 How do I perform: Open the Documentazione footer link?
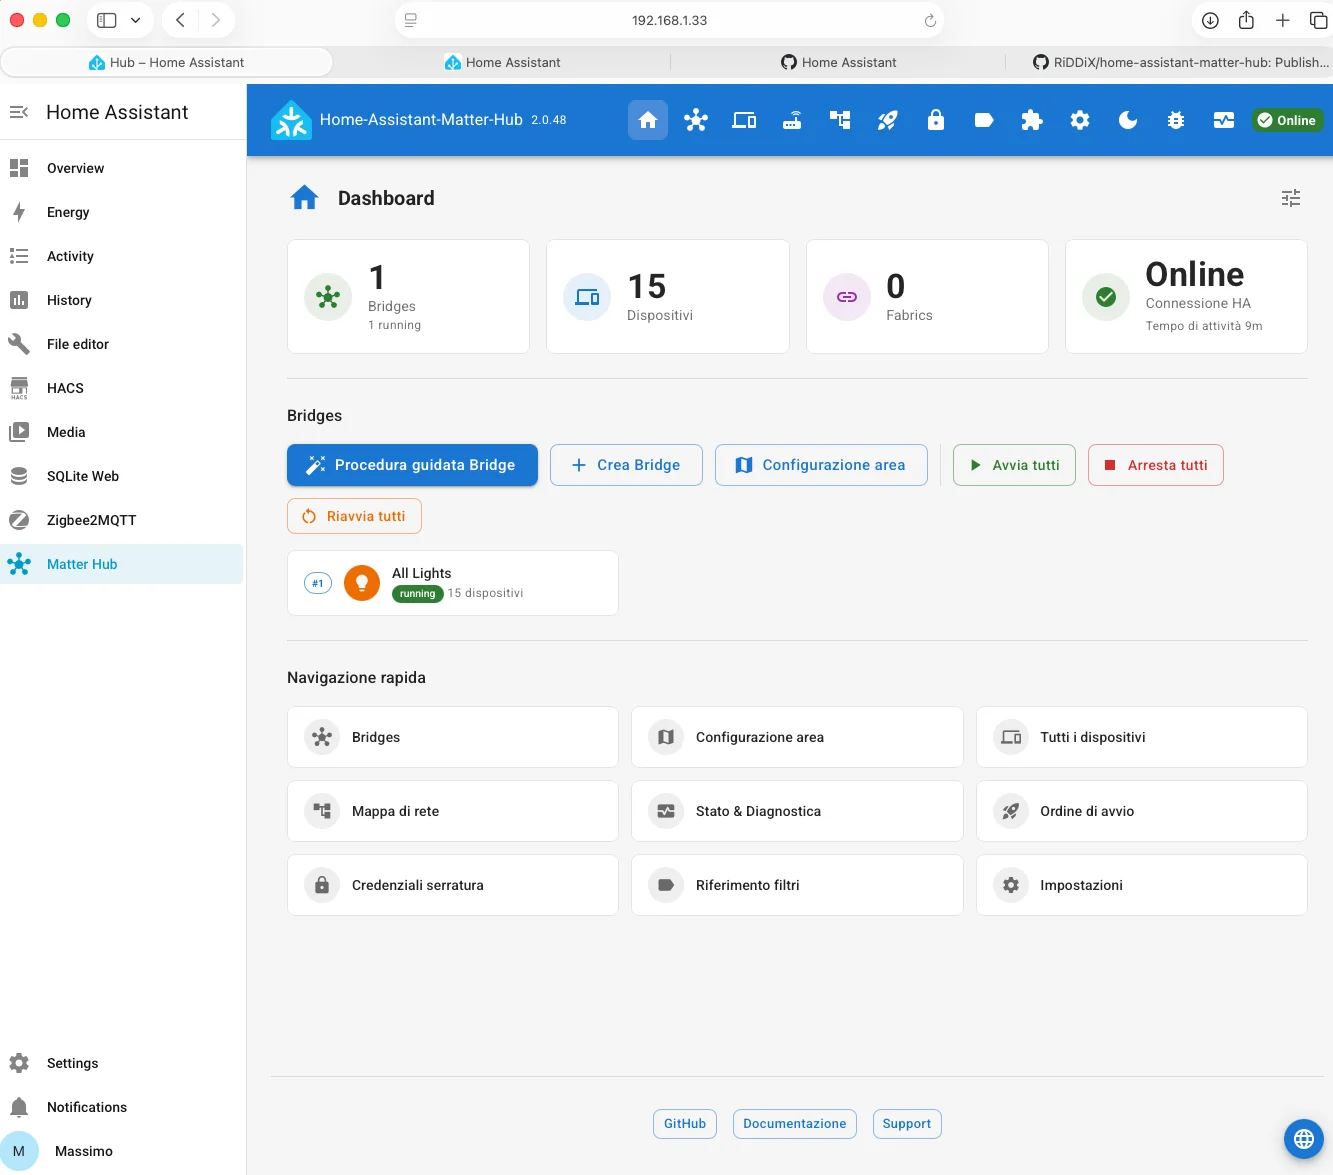795,1124
